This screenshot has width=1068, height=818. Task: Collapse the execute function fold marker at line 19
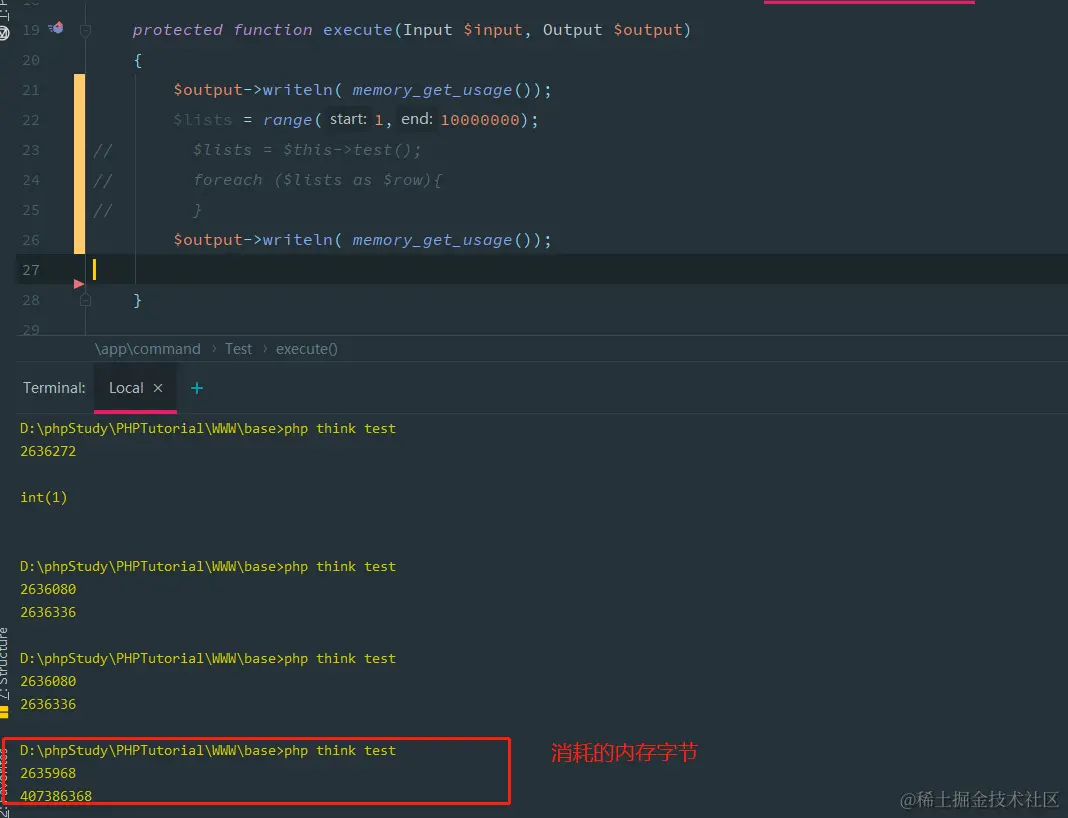click(85, 30)
